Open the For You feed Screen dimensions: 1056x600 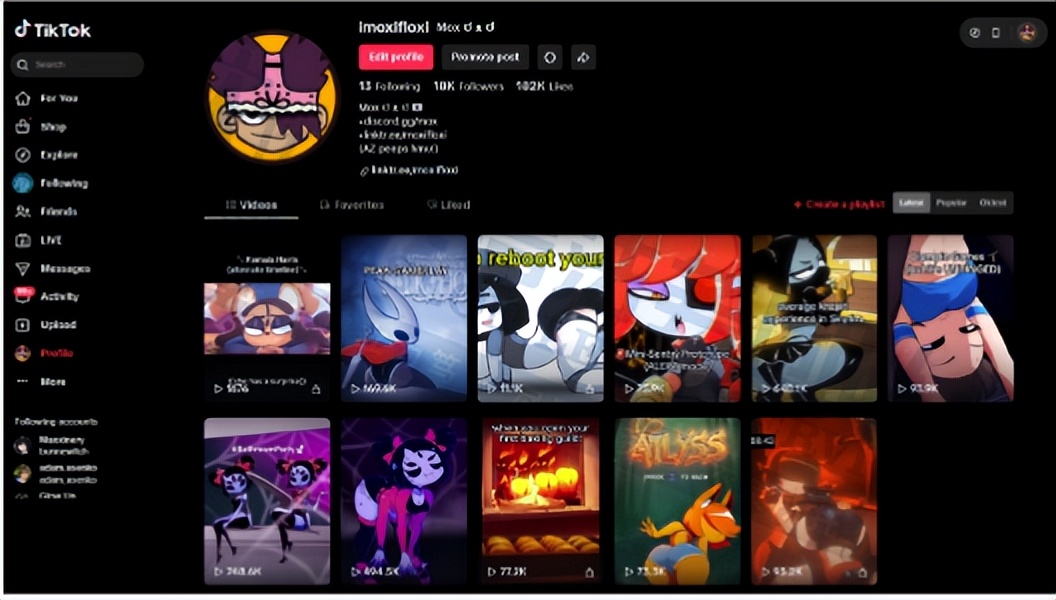[58, 99]
